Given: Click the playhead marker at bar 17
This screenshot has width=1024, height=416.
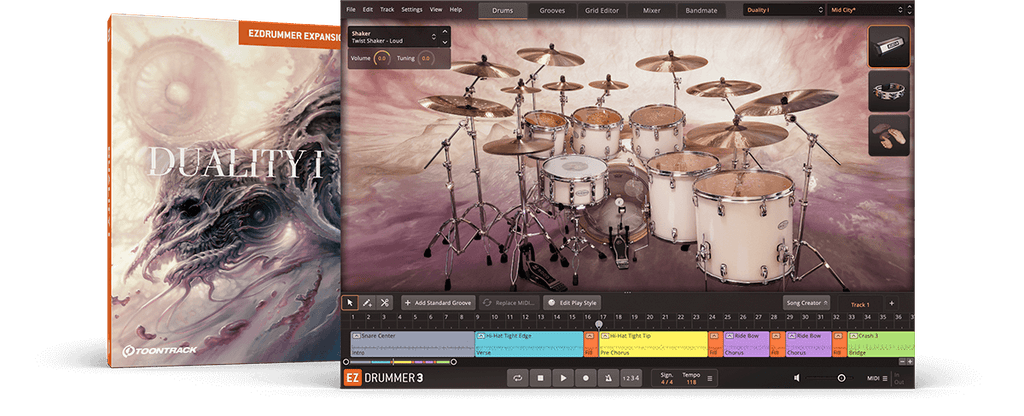Looking at the screenshot, I should point(599,324).
